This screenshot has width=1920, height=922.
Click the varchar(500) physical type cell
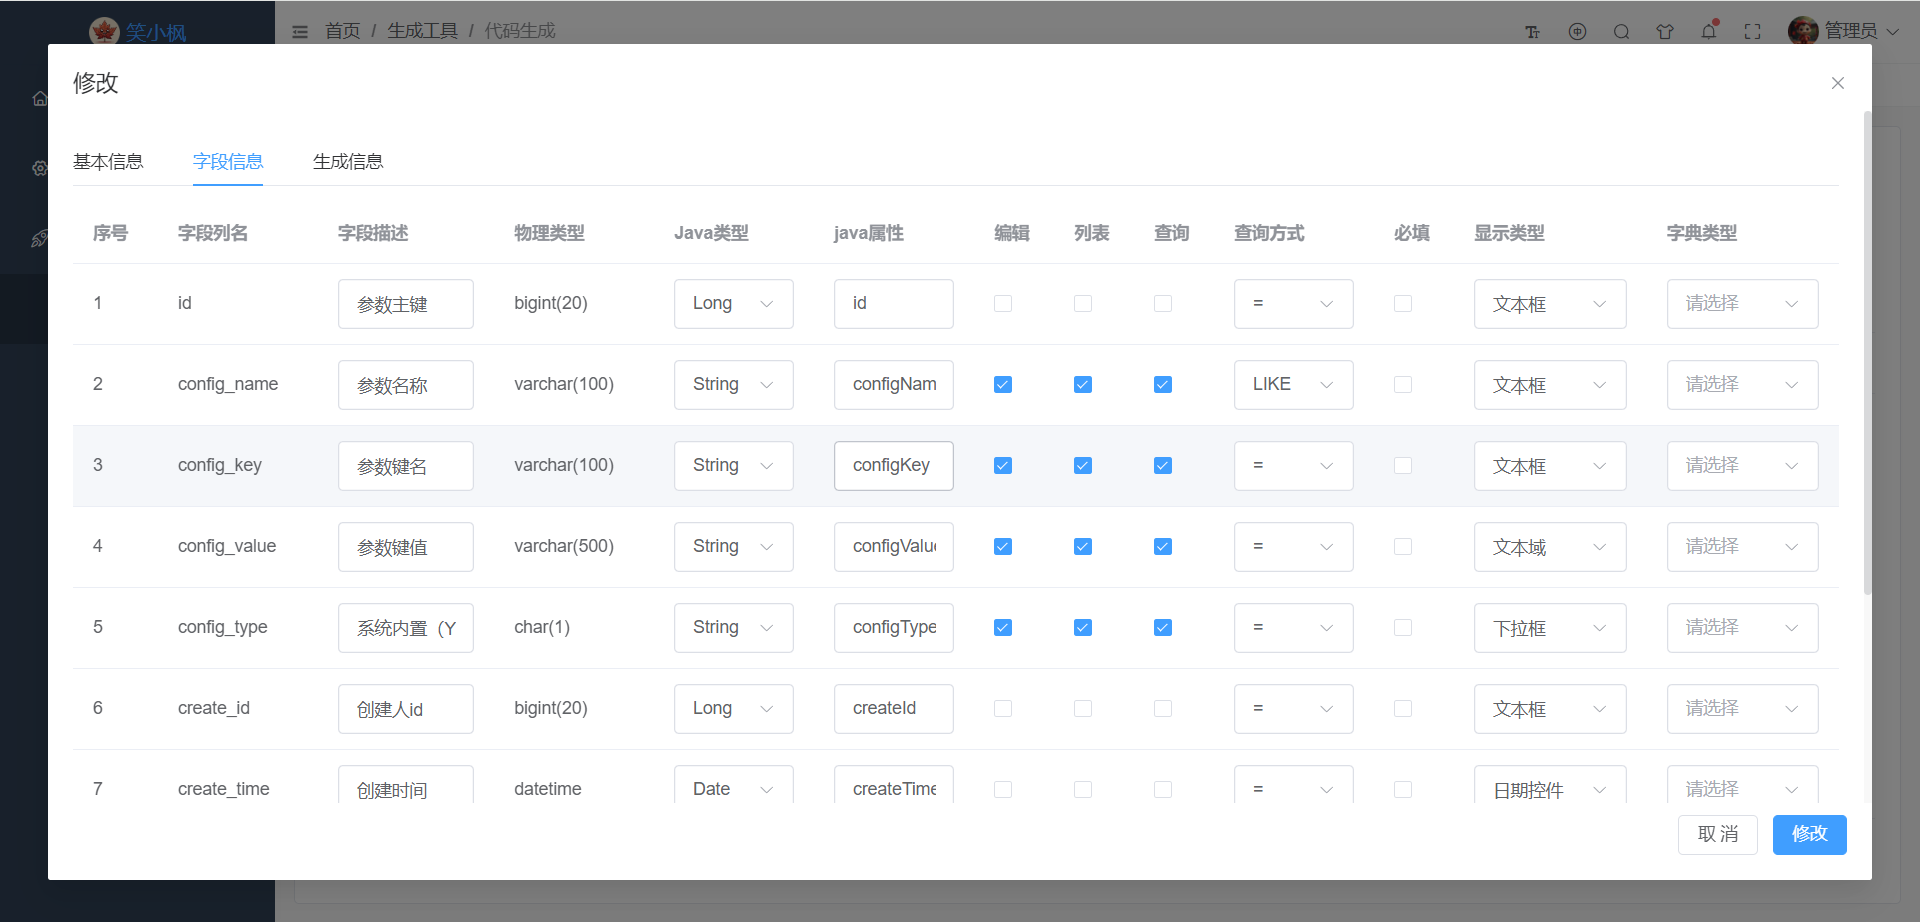click(564, 546)
